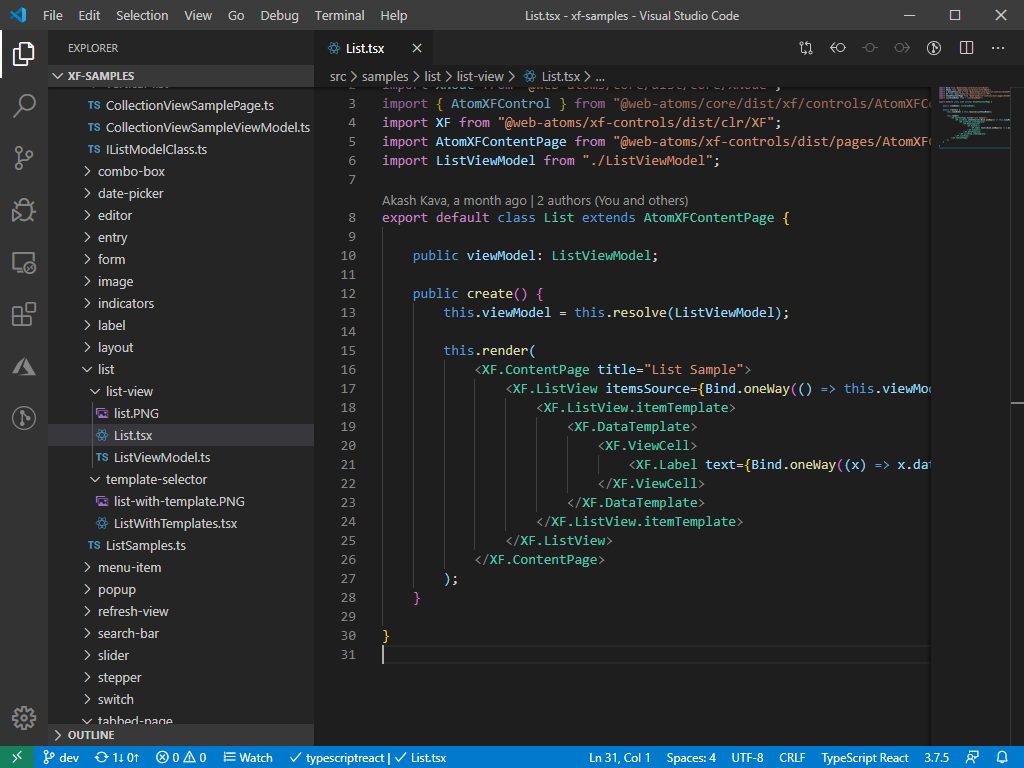Open the Search view in activity bar

tap(24, 105)
